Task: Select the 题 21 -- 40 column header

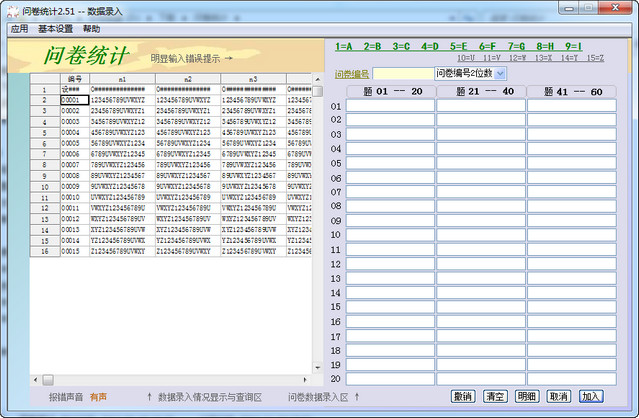Action: point(481,91)
